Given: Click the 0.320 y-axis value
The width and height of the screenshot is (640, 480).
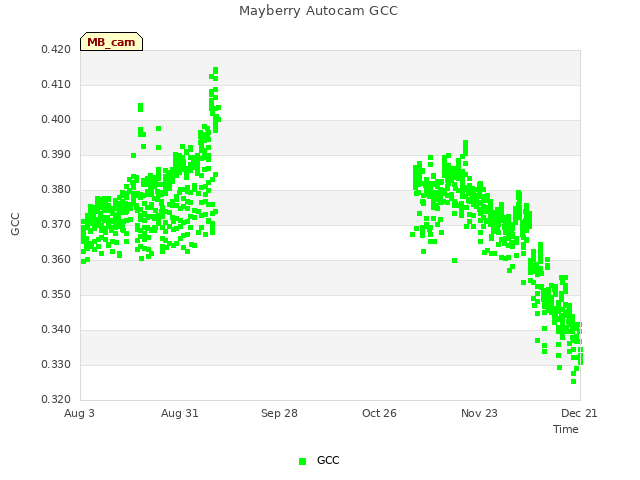Looking at the screenshot, I should tap(56, 399).
